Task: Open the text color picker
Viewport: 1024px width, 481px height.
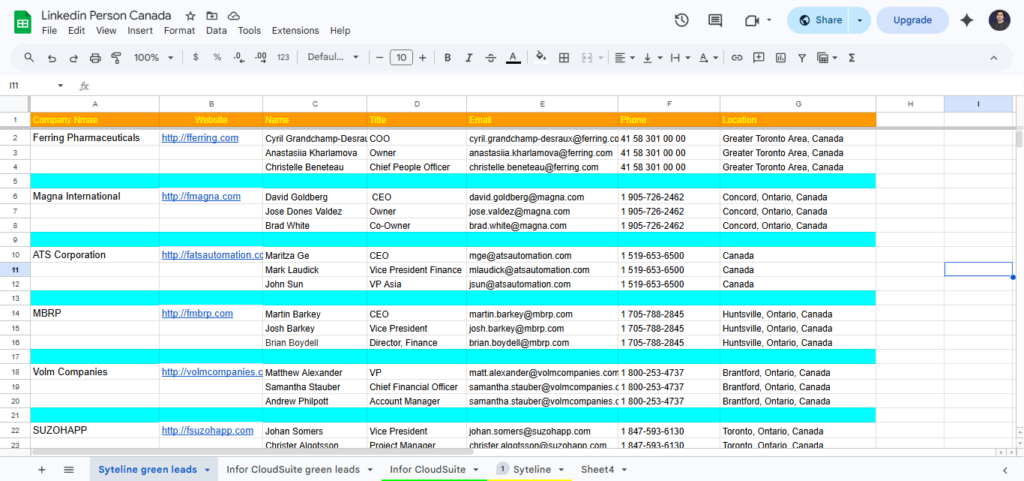Action: pyautogui.click(x=513, y=57)
